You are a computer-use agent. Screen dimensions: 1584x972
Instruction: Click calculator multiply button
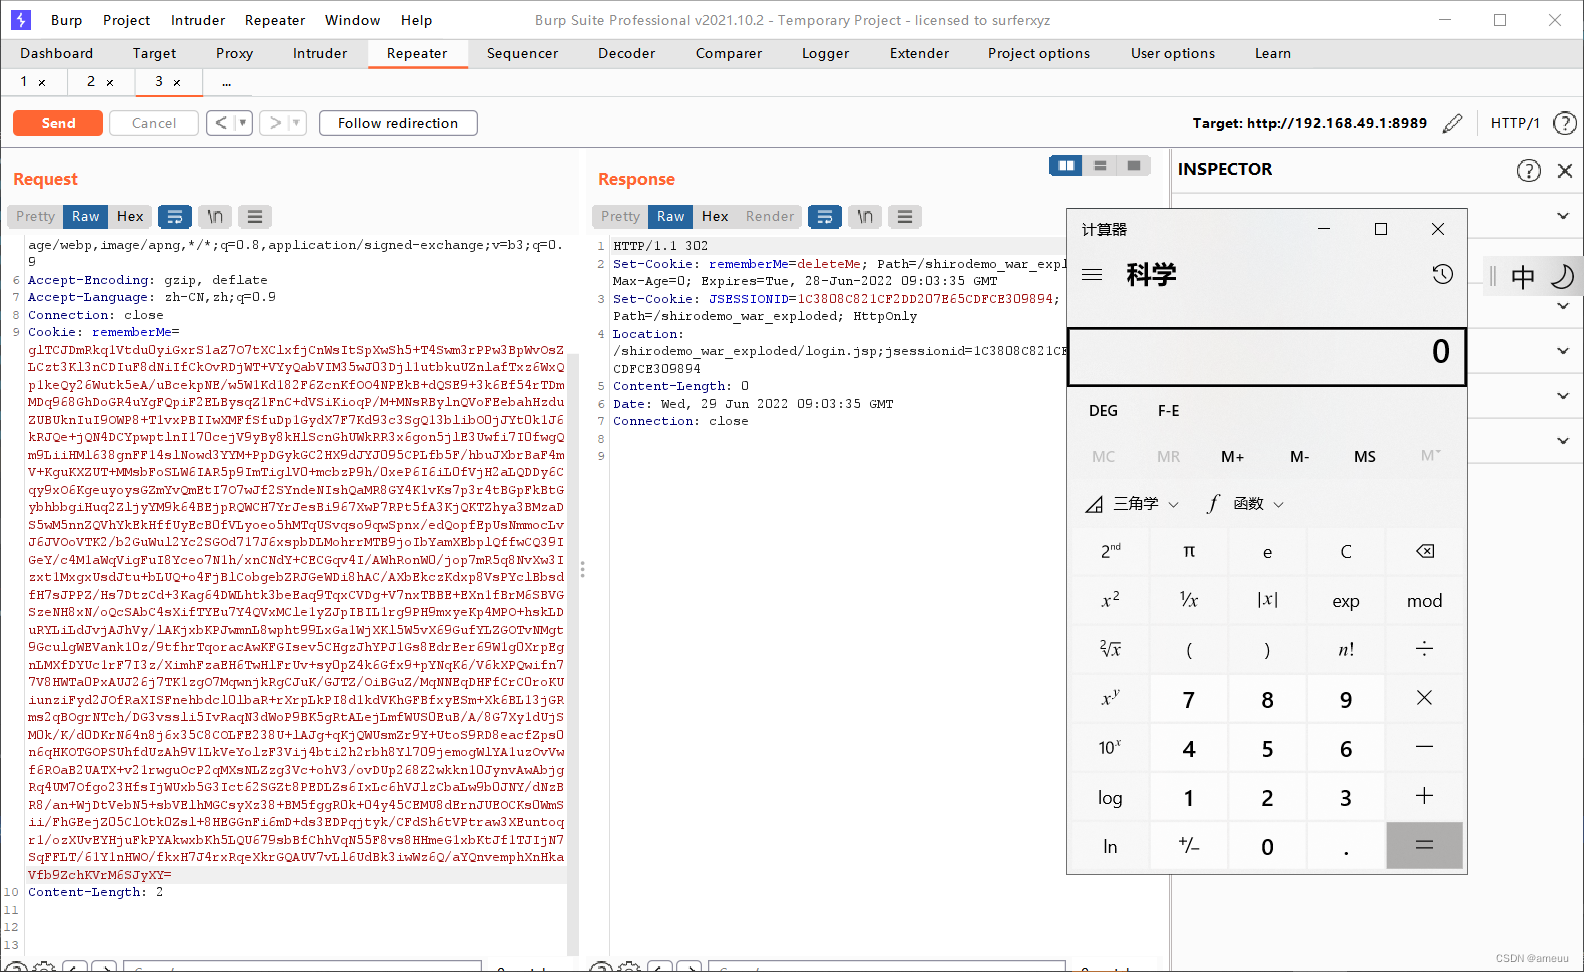1425,698
